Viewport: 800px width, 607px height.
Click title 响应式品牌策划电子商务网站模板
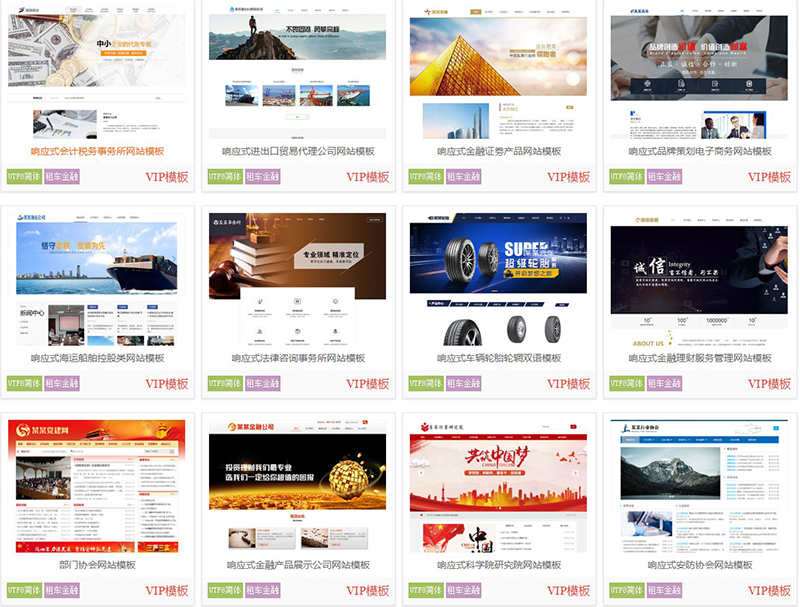tap(699, 151)
